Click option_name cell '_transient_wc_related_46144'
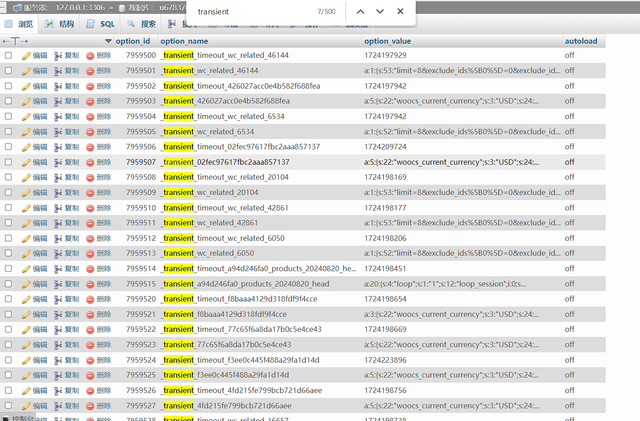The height and width of the screenshot is (421, 640). [x=209, y=71]
